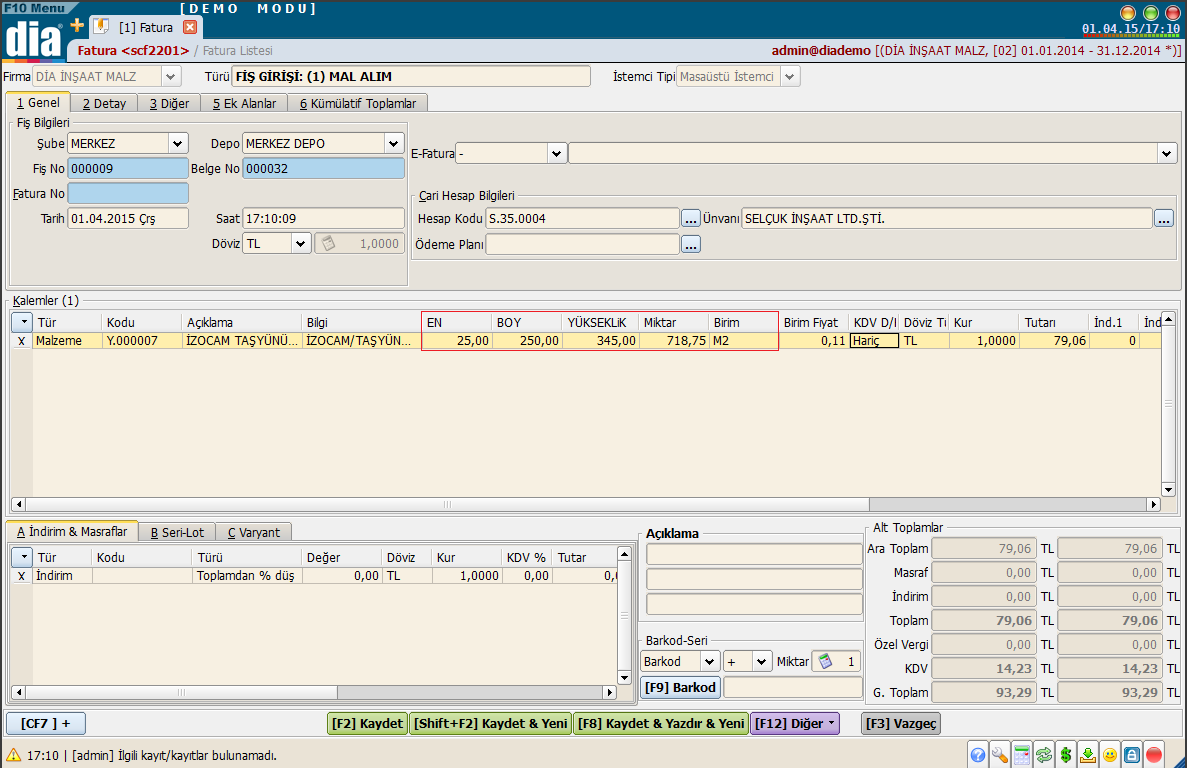Click the [F3] Vazgeç button
Screen dimensions: 1187x768
pos(901,723)
